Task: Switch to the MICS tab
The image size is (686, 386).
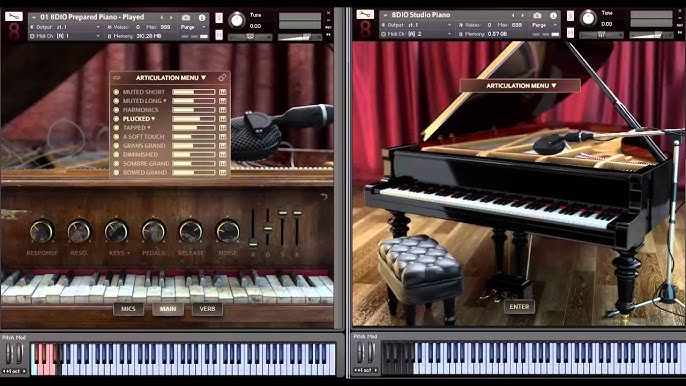Action: [x=128, y=309]
